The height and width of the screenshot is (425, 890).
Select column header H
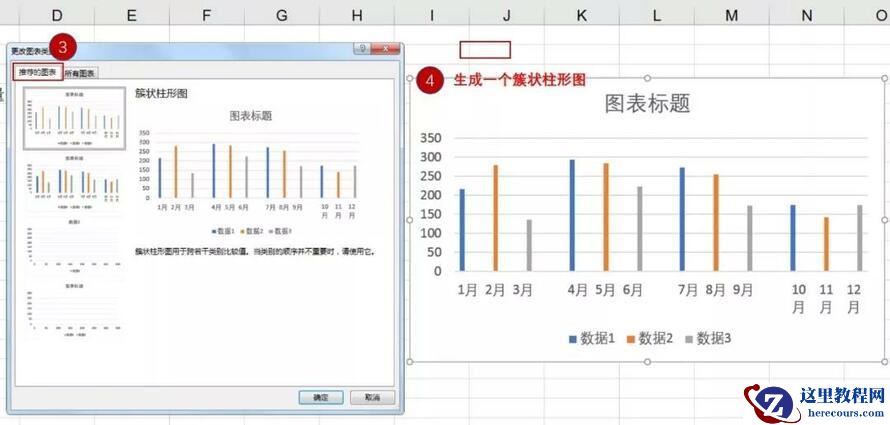tap(356, 15)
